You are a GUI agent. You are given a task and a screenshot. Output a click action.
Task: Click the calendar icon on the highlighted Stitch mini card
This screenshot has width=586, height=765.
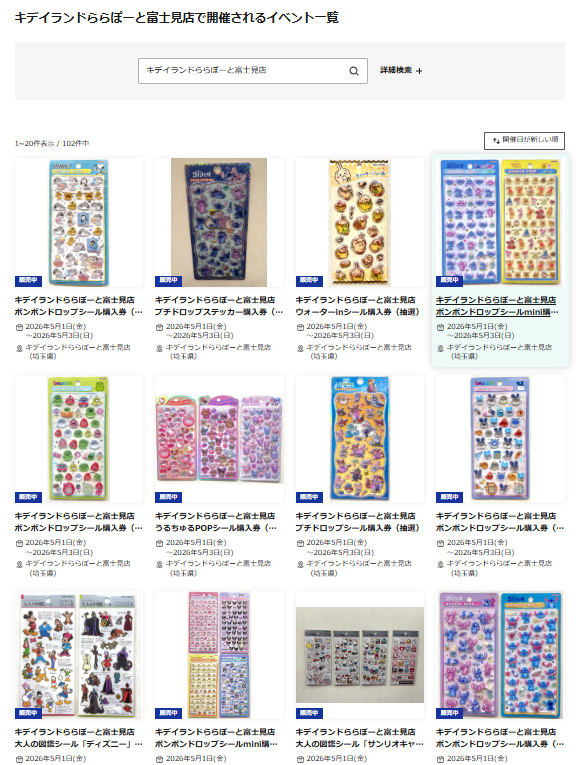(x=440, y=327)
